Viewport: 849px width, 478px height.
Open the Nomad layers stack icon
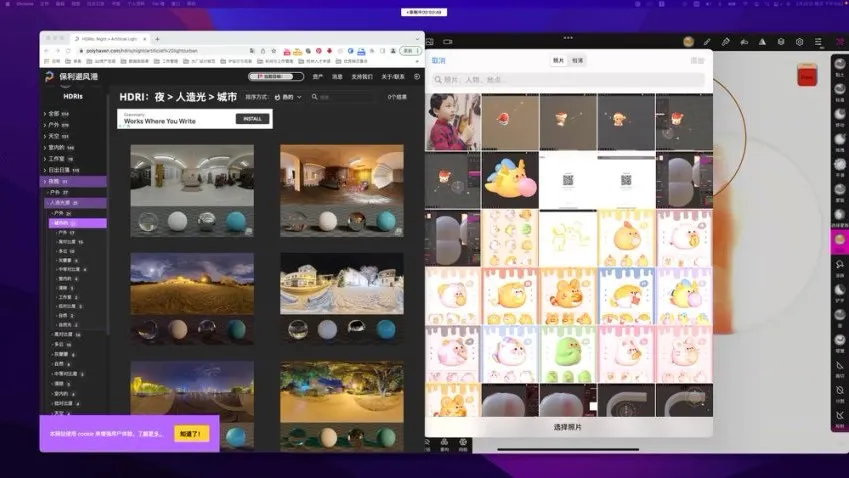point(781,42)
